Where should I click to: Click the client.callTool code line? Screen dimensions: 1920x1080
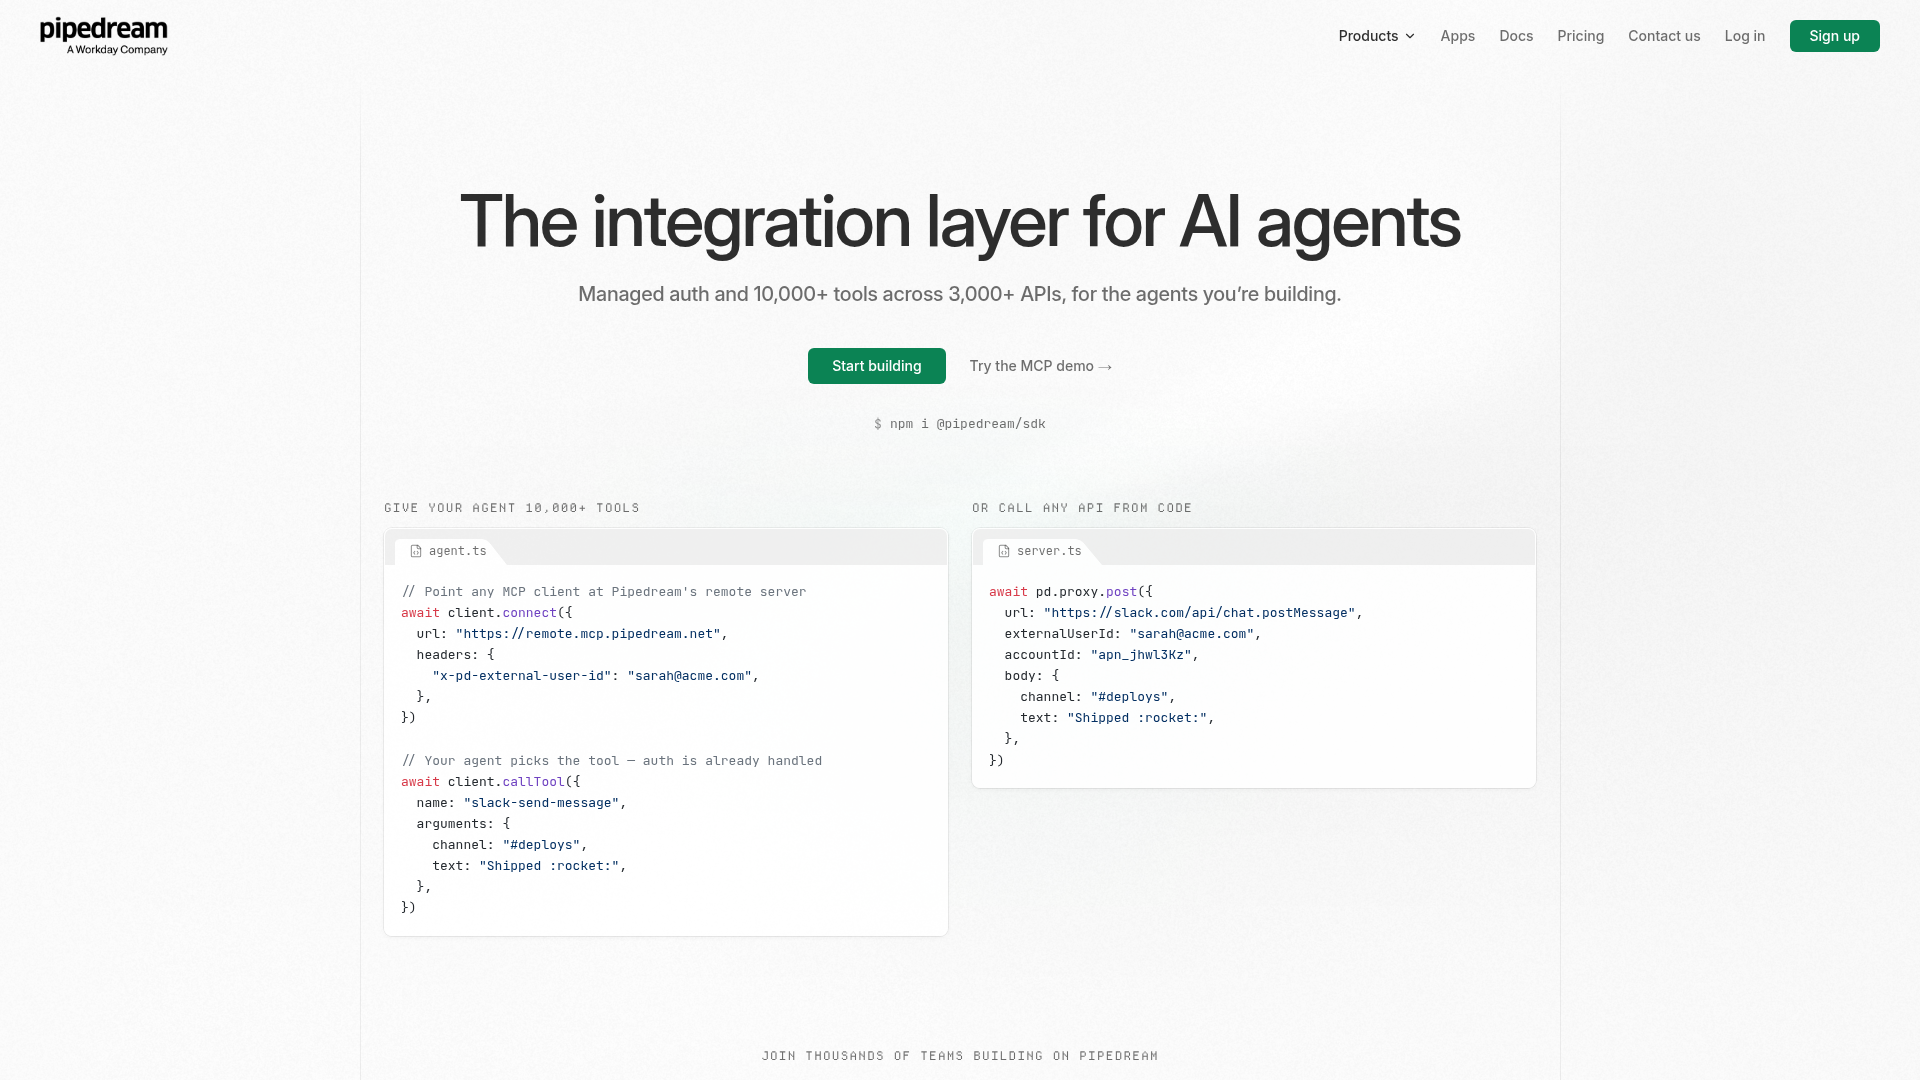click(x=491, y=782)
